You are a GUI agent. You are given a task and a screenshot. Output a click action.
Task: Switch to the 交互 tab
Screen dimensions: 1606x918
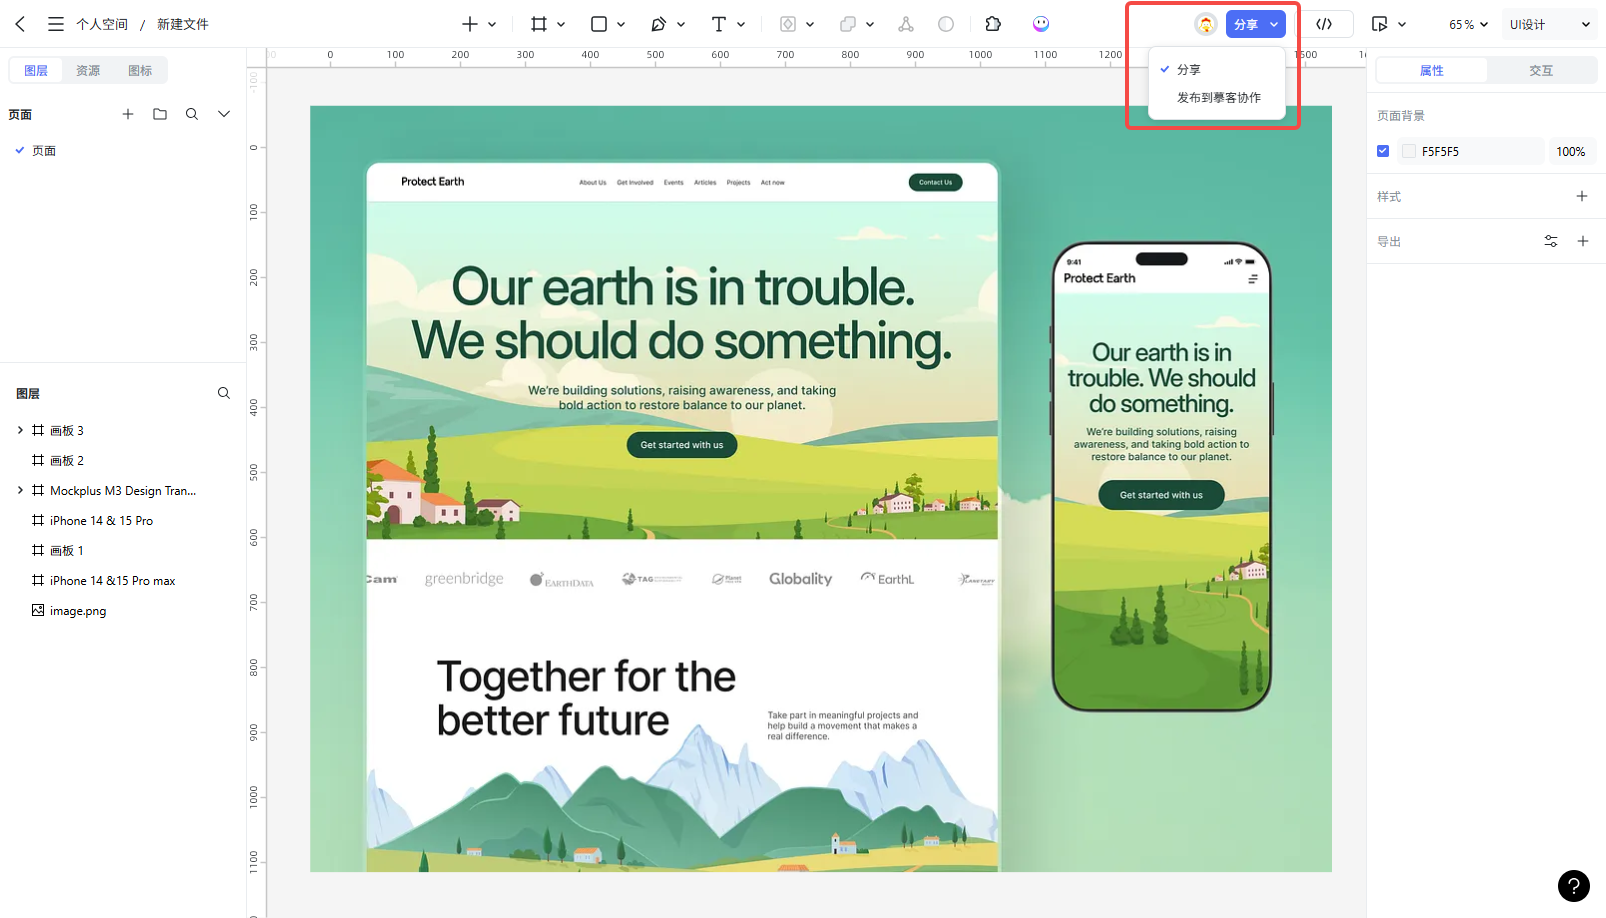click(1540, 70)
